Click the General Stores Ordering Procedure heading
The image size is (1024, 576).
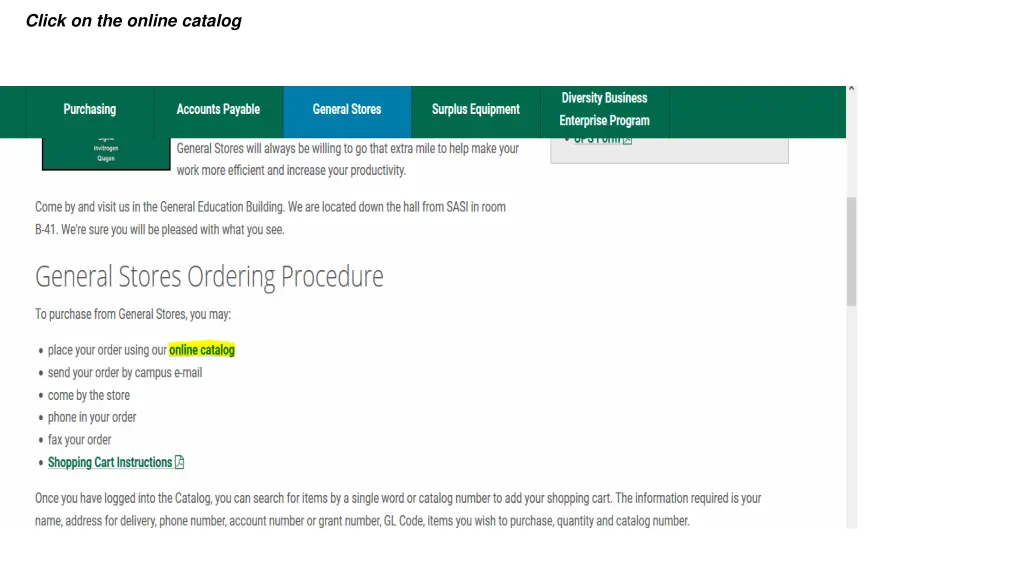209,277
